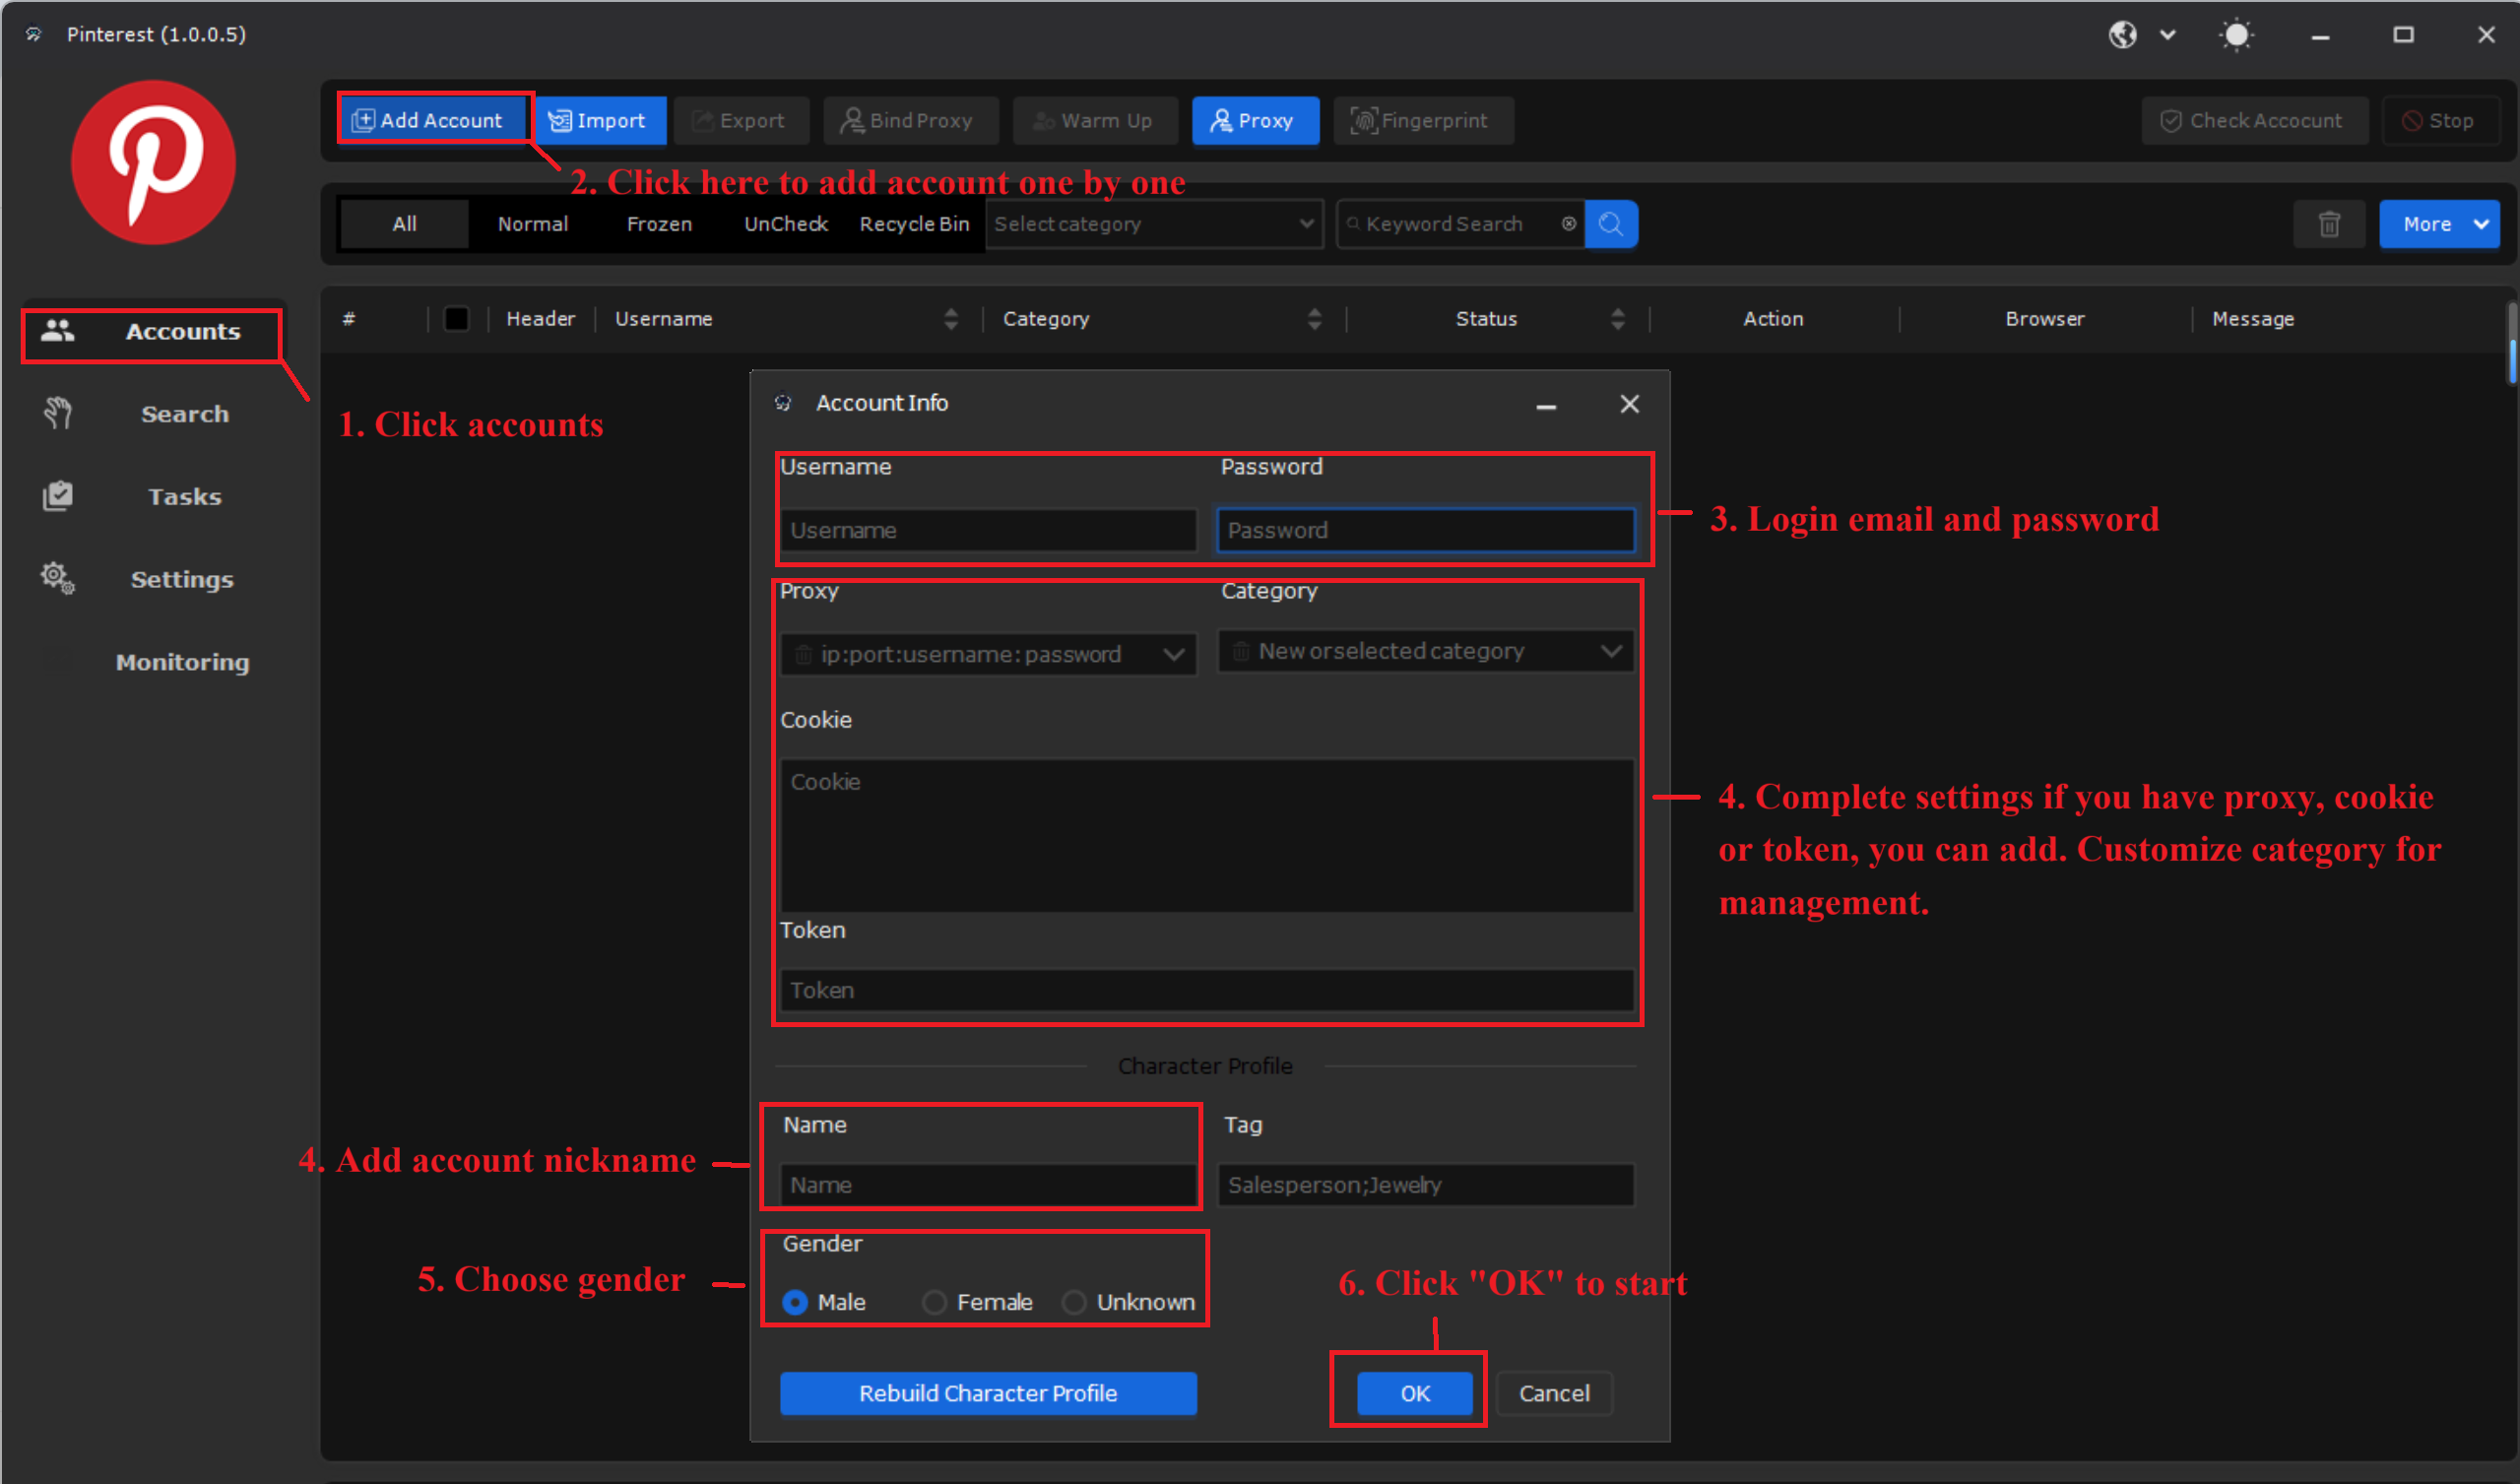2520x1484 pixels.
Task: Select the Frozen filter tab
Action: (659, 224)
